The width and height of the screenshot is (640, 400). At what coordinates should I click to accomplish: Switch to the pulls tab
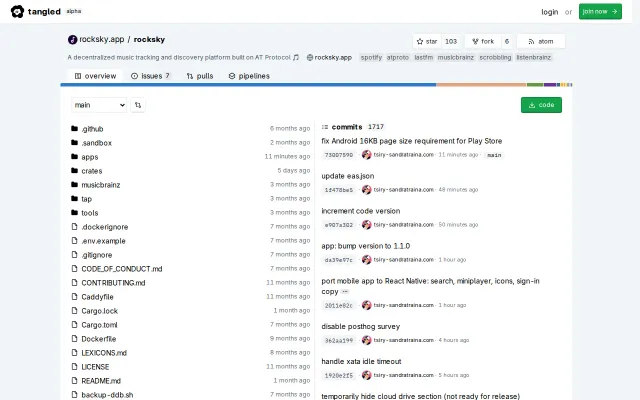200,76
